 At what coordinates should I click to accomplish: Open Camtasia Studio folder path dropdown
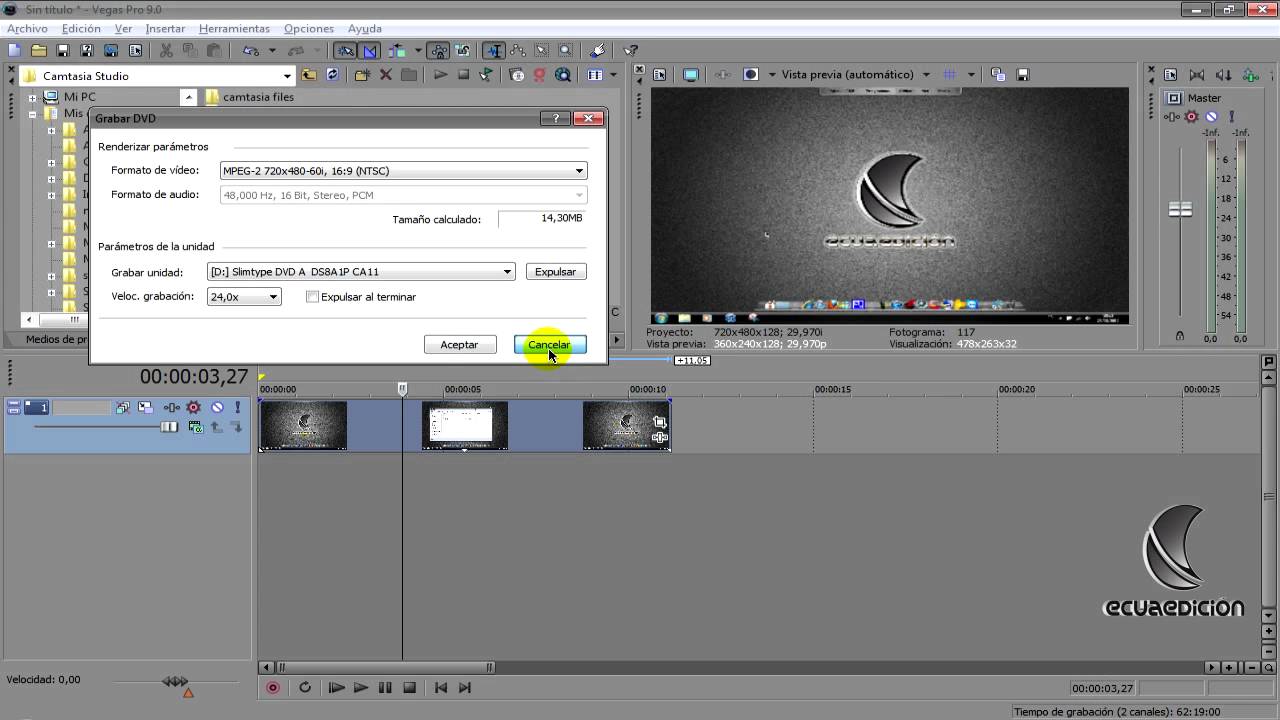287,76
